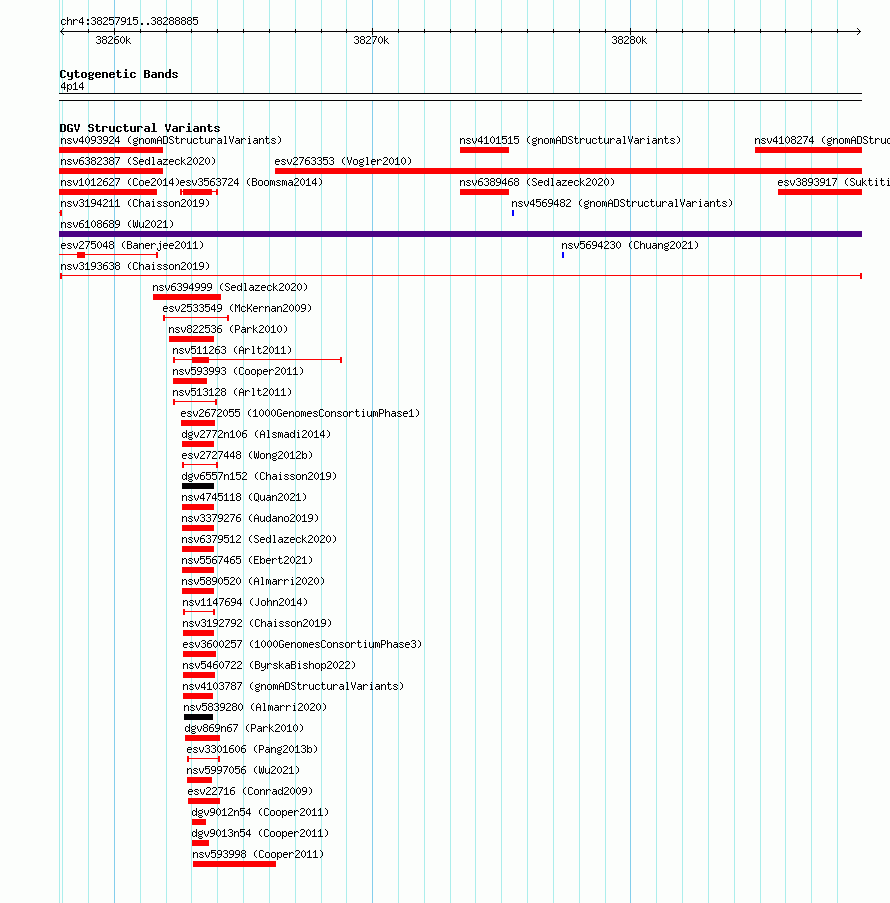Screen dimensions: 890x903
Task: Click the nsv4108274 variant label
Action: click(x=822, y=140)
